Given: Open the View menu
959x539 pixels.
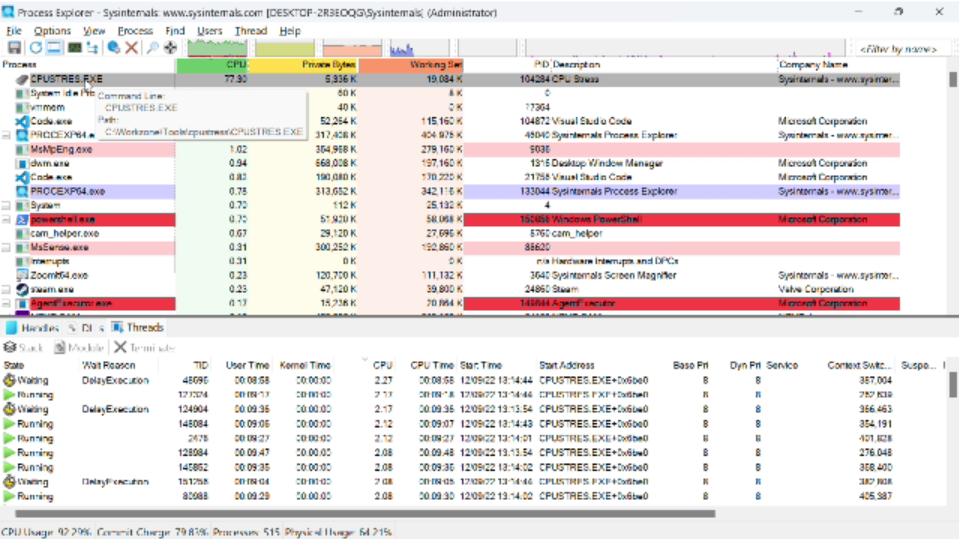Looking at the screenshot, I should point(94,31).
